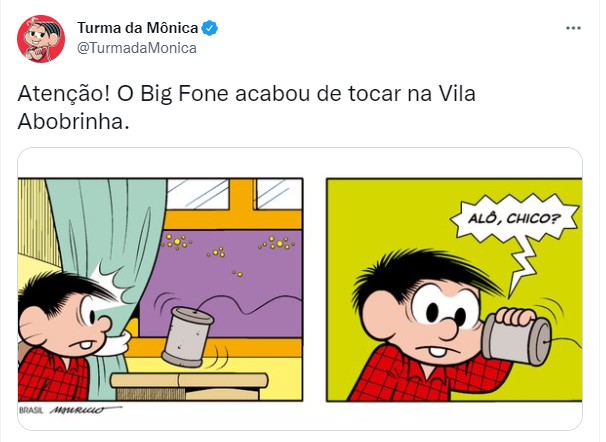Click the BRASIL label below the left panel

pos(31,410)
